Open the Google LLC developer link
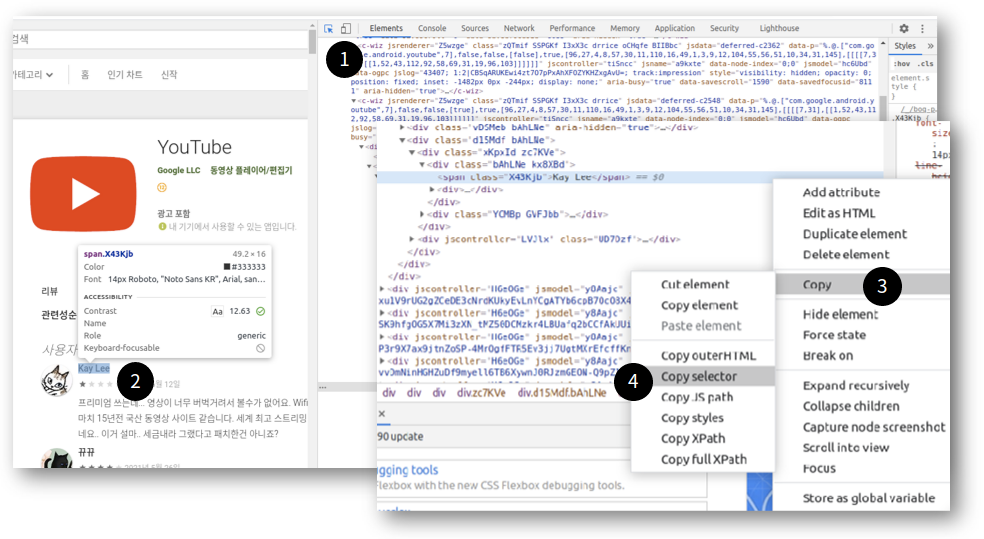This screenshot has width=984, height=539. click(x=178, y=171)
